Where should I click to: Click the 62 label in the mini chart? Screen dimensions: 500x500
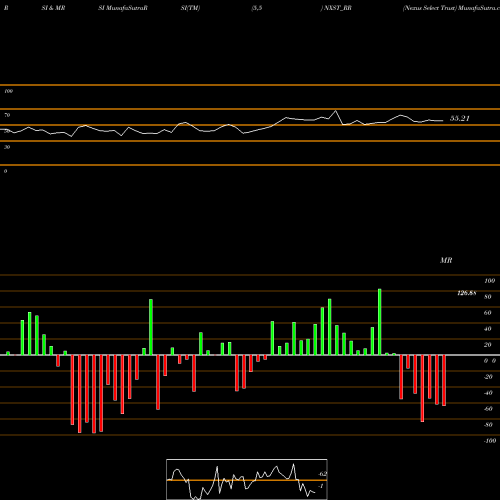pyautogui.click(x=323, y=474)
